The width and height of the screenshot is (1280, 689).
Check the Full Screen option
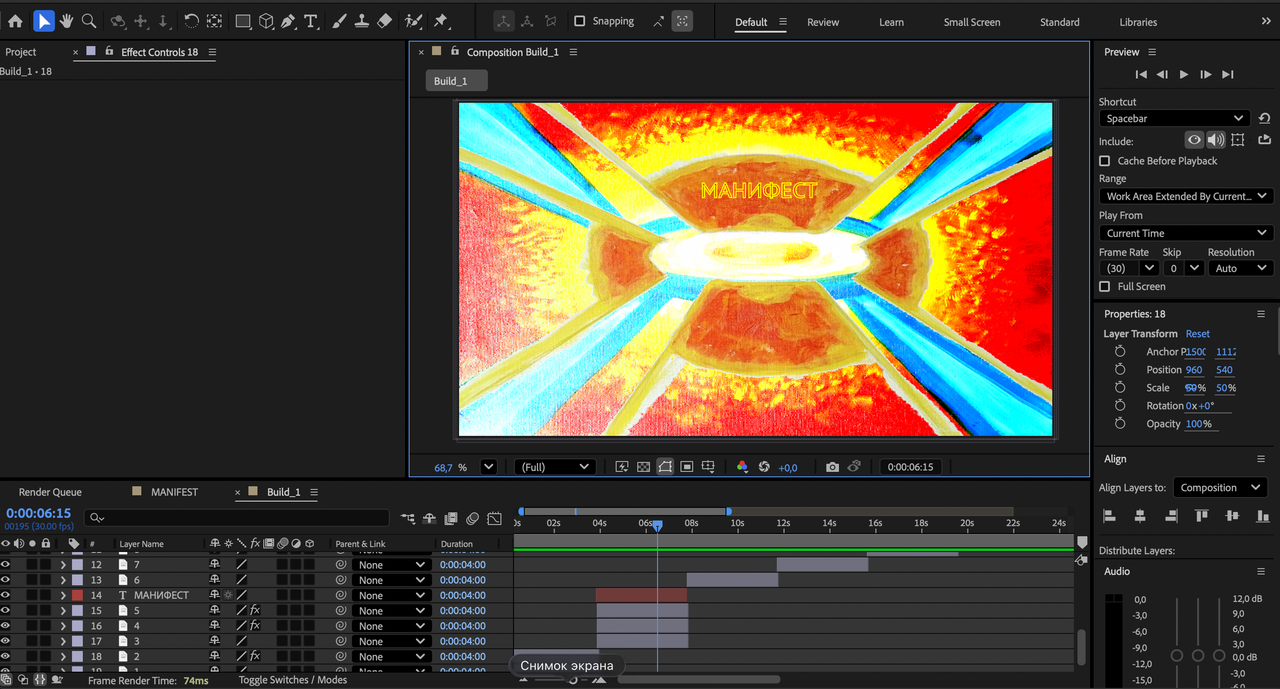tap(1105, 287)
